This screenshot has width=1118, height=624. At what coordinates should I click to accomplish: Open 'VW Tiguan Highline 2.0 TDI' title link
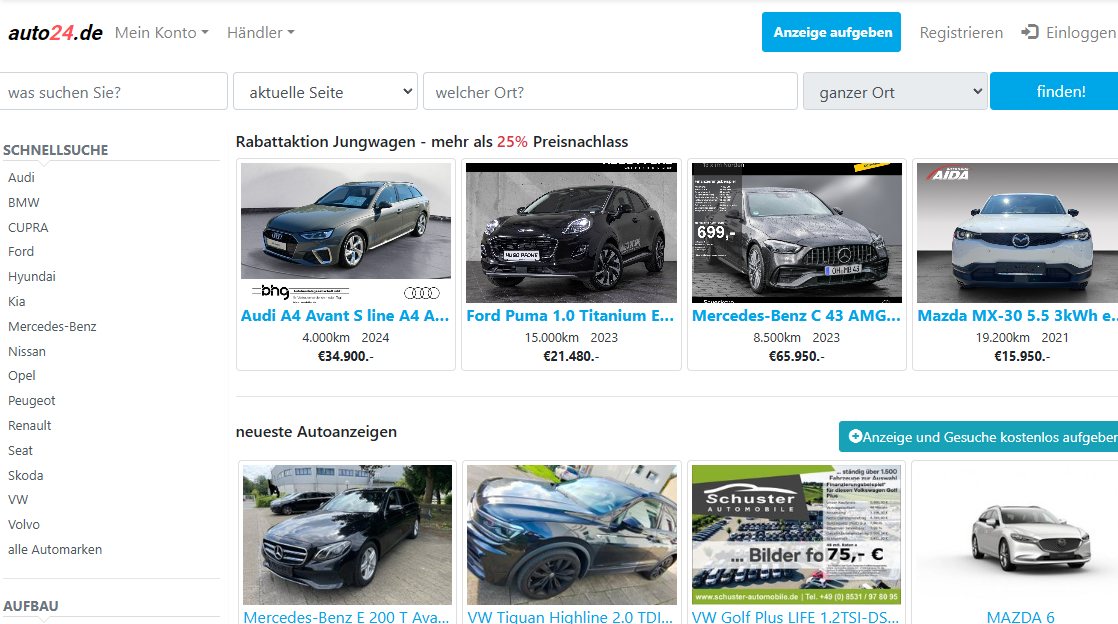pos(570,617)
